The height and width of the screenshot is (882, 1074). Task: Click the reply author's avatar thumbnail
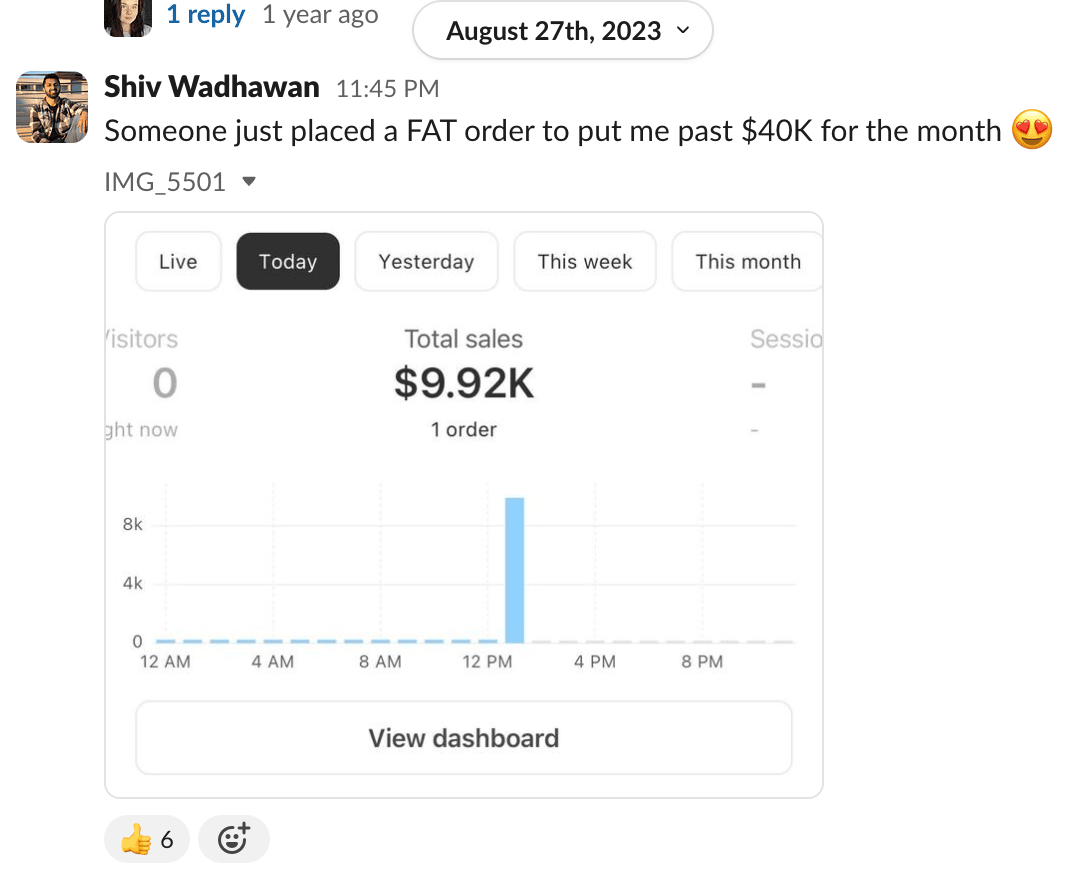(128, 17)
